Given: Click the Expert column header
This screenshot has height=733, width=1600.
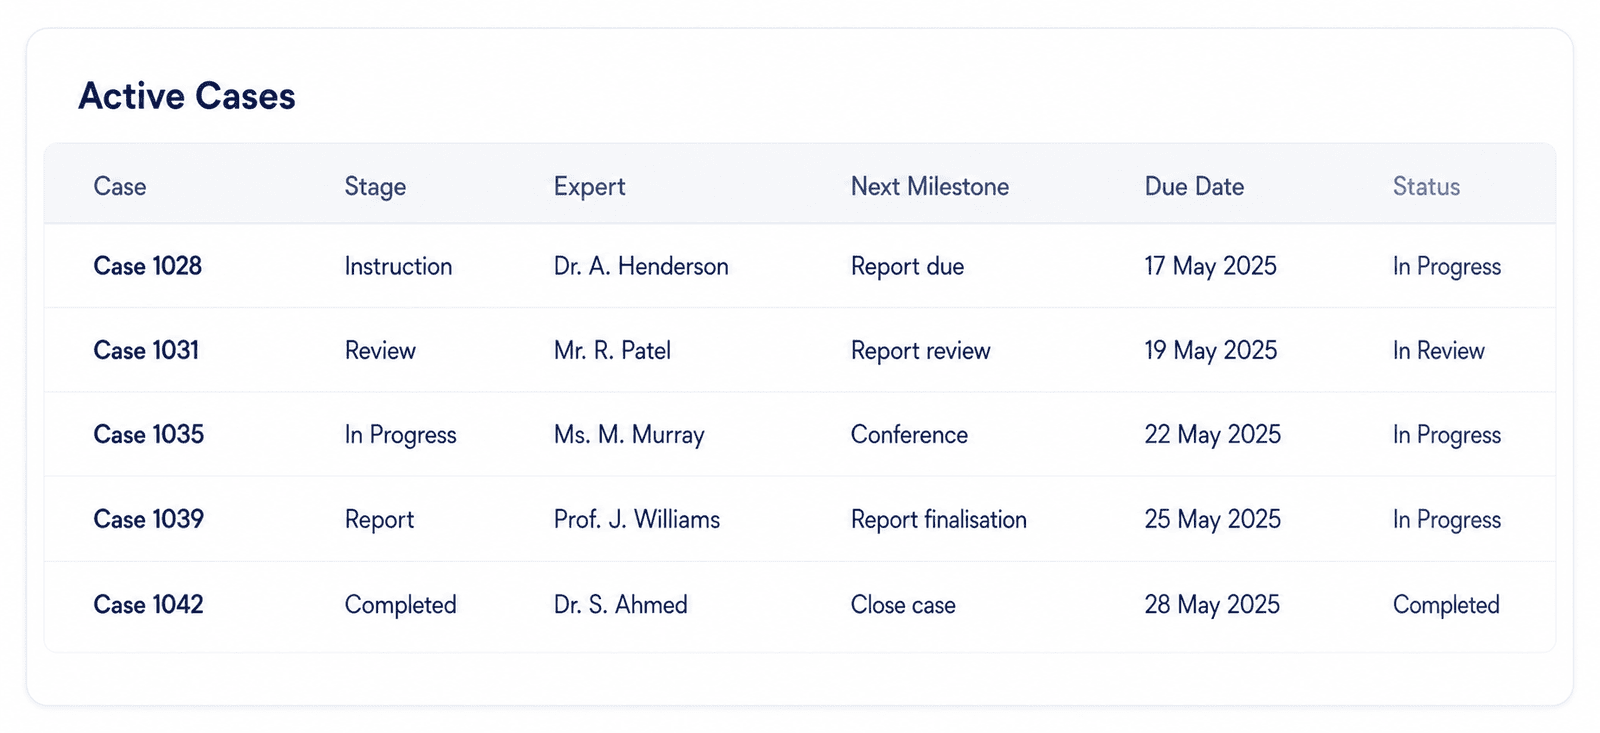Looking at the screenshot, I should pos(589,187).
